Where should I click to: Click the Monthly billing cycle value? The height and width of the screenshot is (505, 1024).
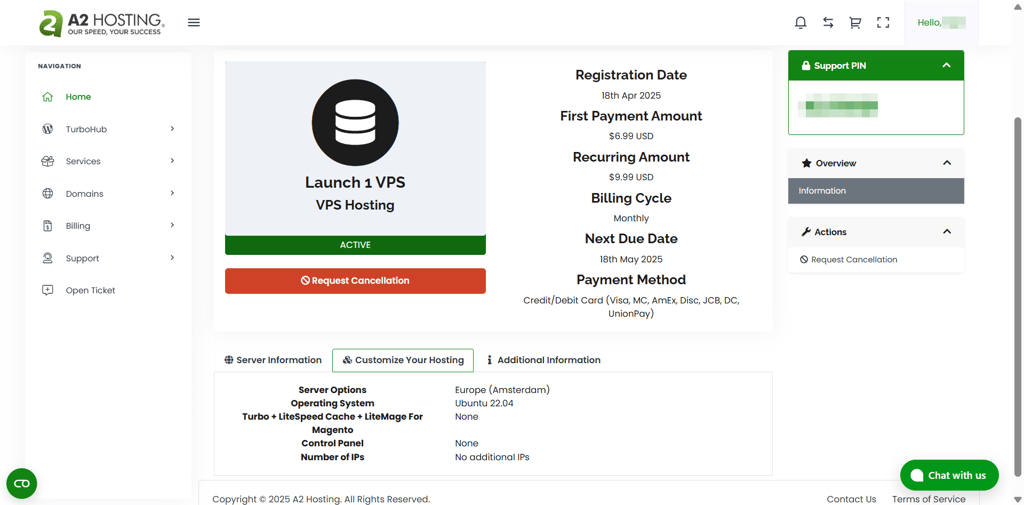pyautogui.click(x=631, y=218)
